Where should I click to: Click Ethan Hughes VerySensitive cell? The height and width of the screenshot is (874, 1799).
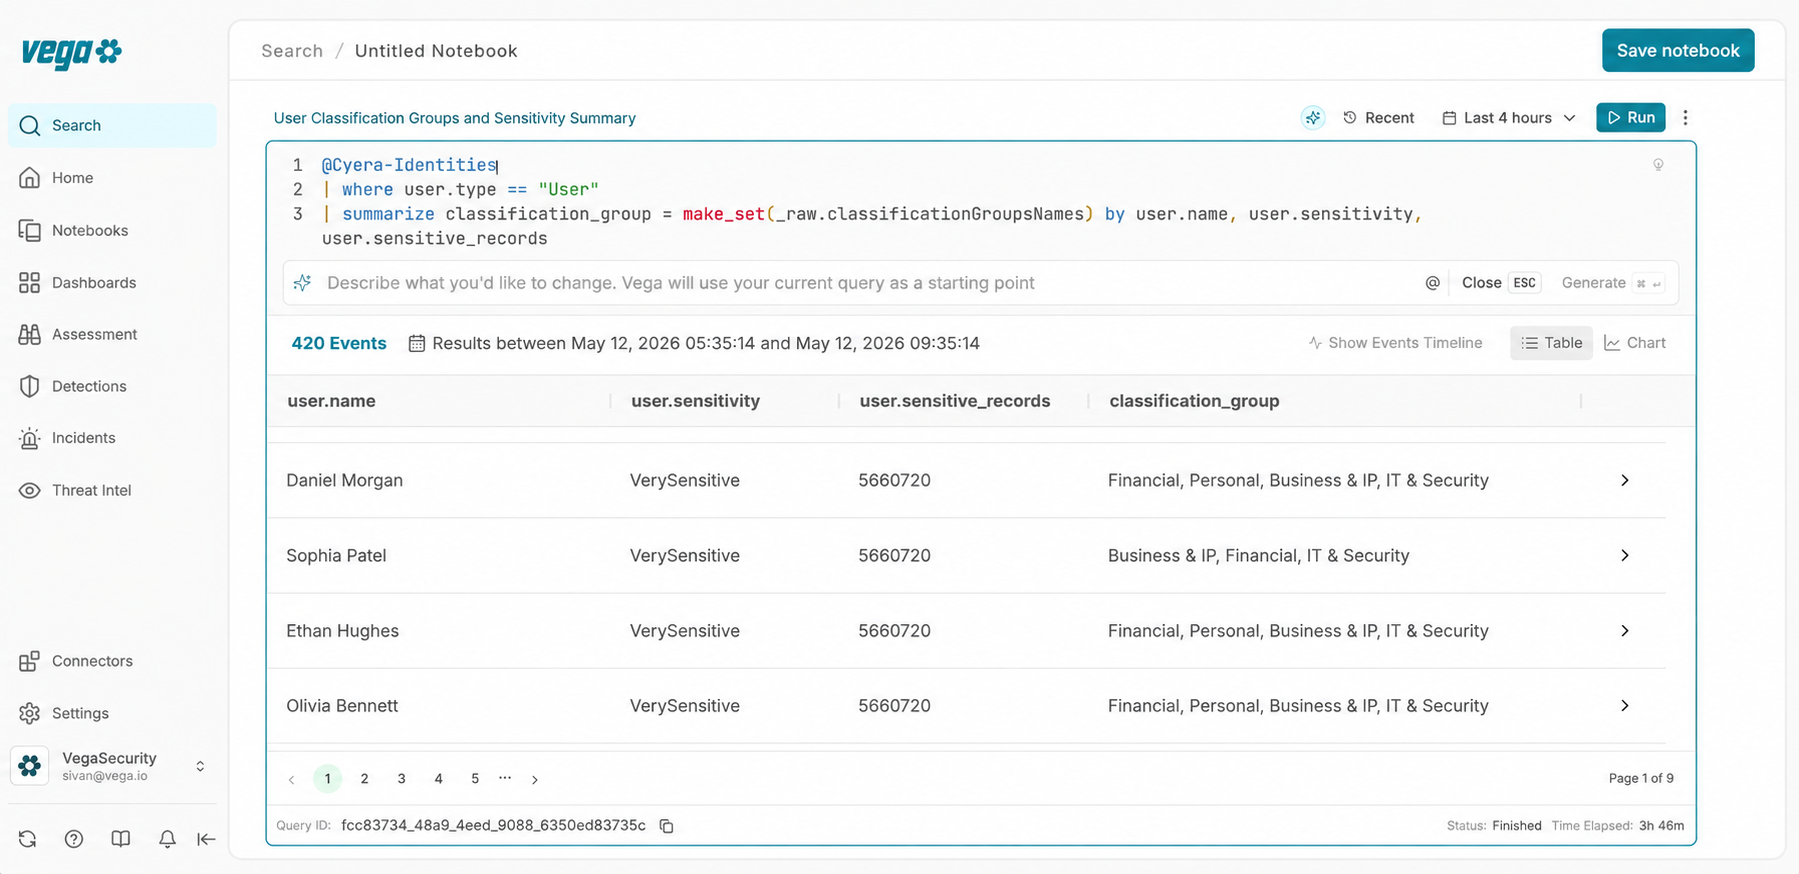click(685, 631)
